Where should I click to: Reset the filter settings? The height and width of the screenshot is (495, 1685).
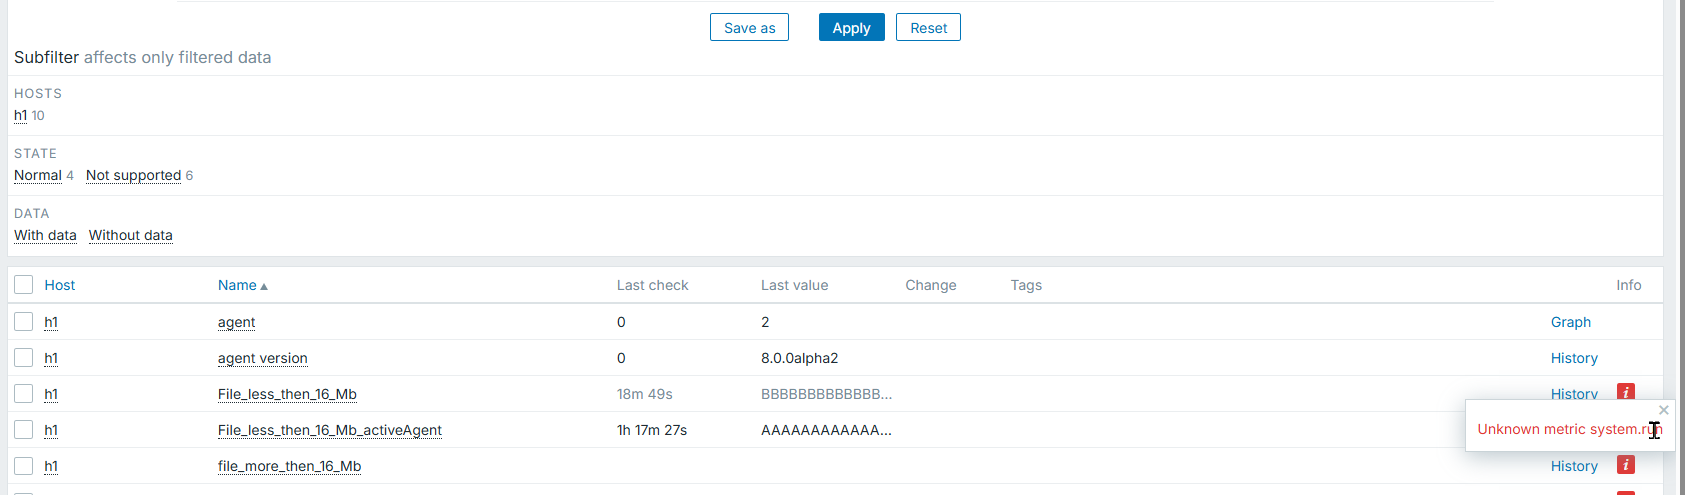coord(928,28)
